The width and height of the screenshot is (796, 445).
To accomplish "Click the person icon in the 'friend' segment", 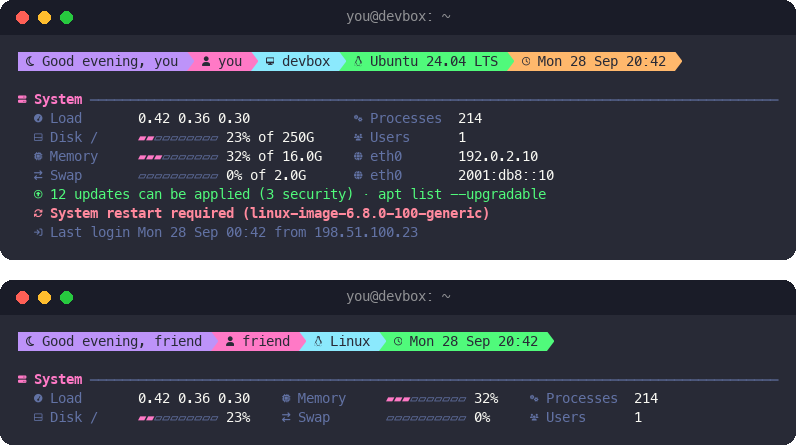I will click(230, 341).
